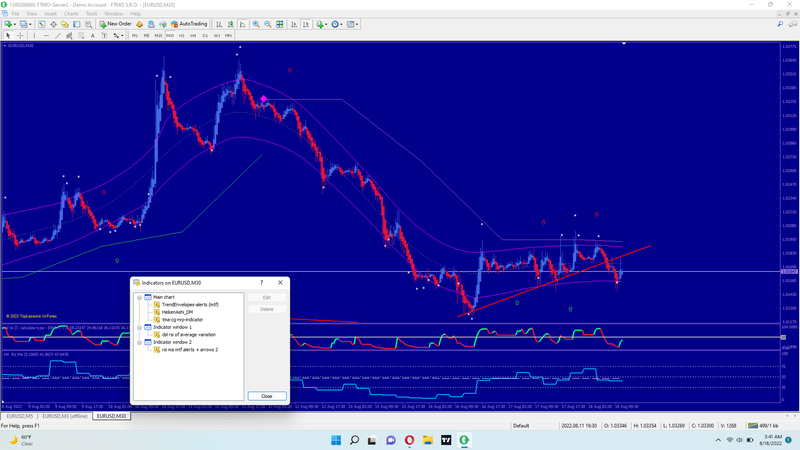The height and width of the screenshot is (450, 800).
Task: Click the zoom in magnifier icon
Action: pos(254,23)
